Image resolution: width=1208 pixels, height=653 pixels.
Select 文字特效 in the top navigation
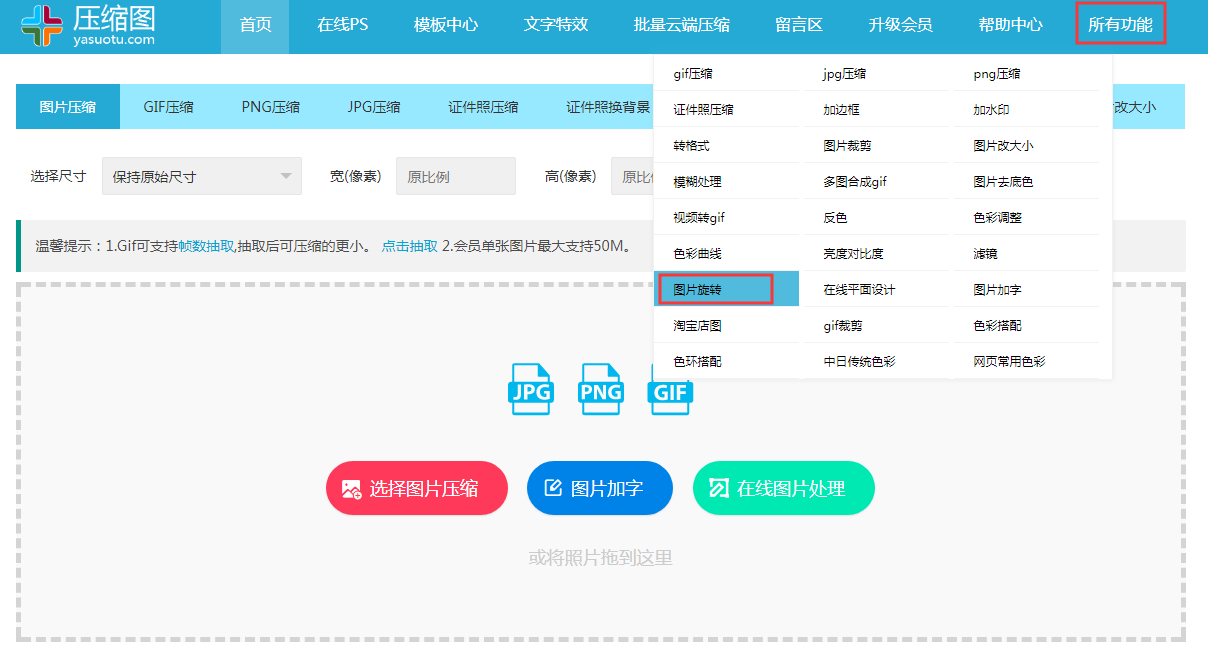coord(556,26)
